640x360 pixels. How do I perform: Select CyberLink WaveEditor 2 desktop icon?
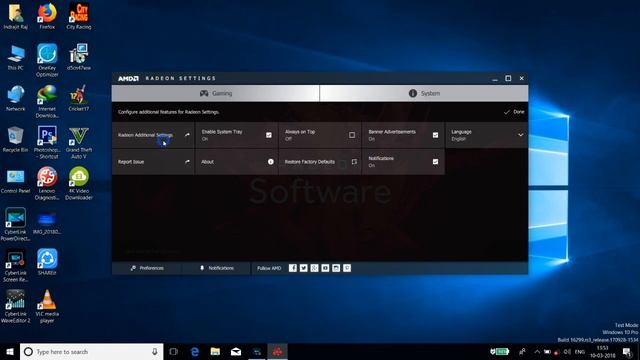(x=16, y=306)
